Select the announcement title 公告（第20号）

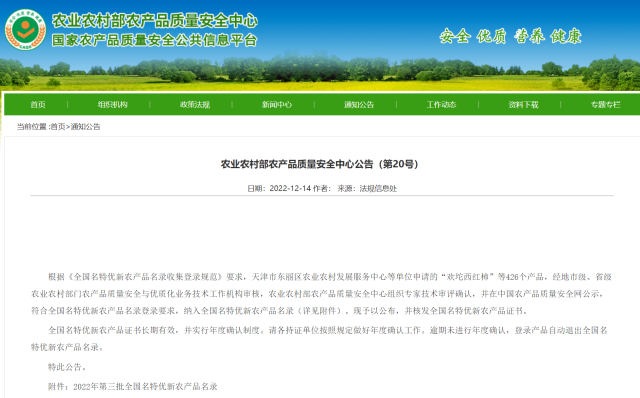[x=320, y=164]
